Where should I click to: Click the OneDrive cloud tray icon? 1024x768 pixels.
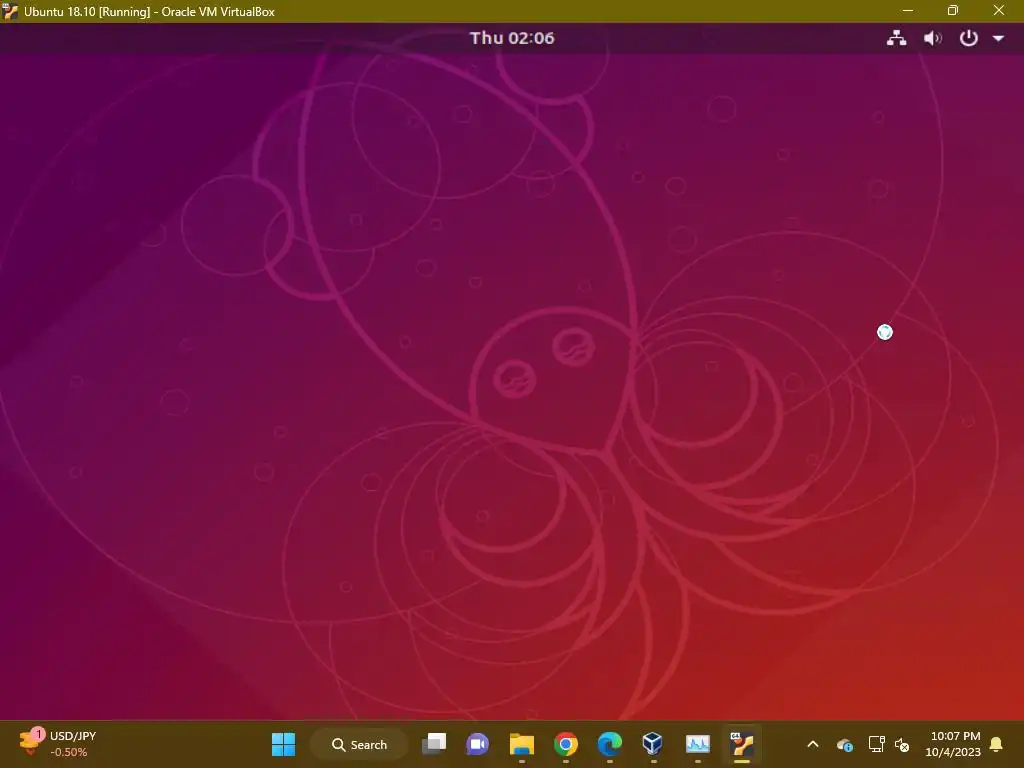(845, 744)
